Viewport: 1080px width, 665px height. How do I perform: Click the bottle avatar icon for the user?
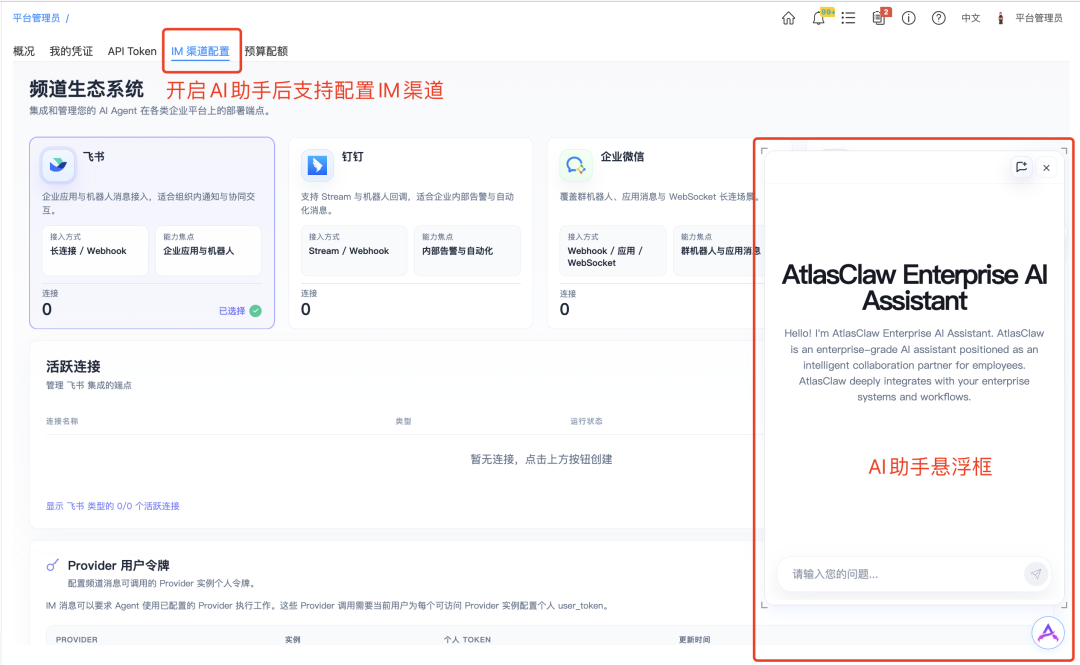tap(1000, 19)
